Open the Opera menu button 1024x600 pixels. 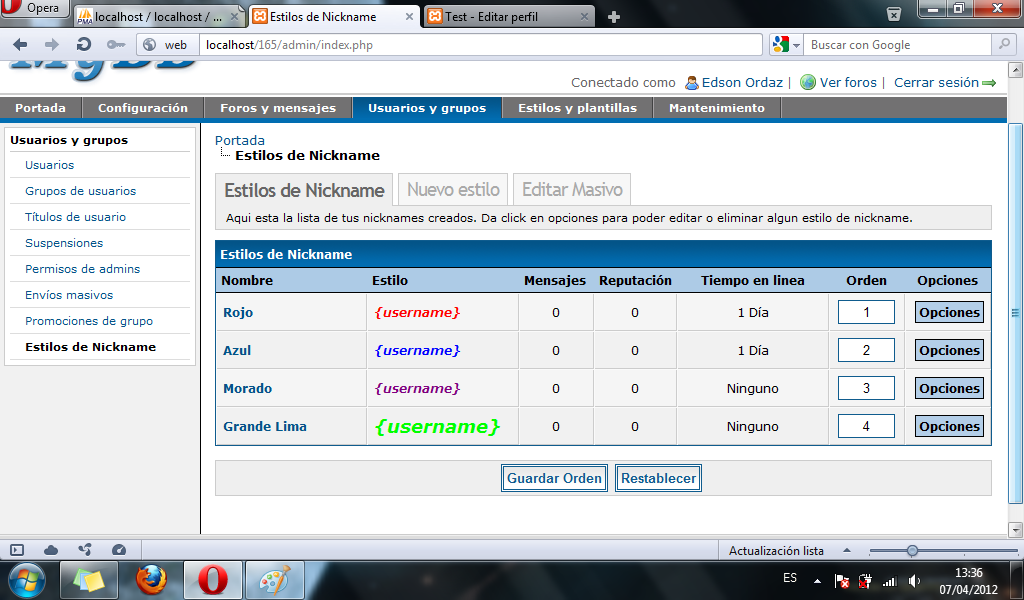point(33,8)
